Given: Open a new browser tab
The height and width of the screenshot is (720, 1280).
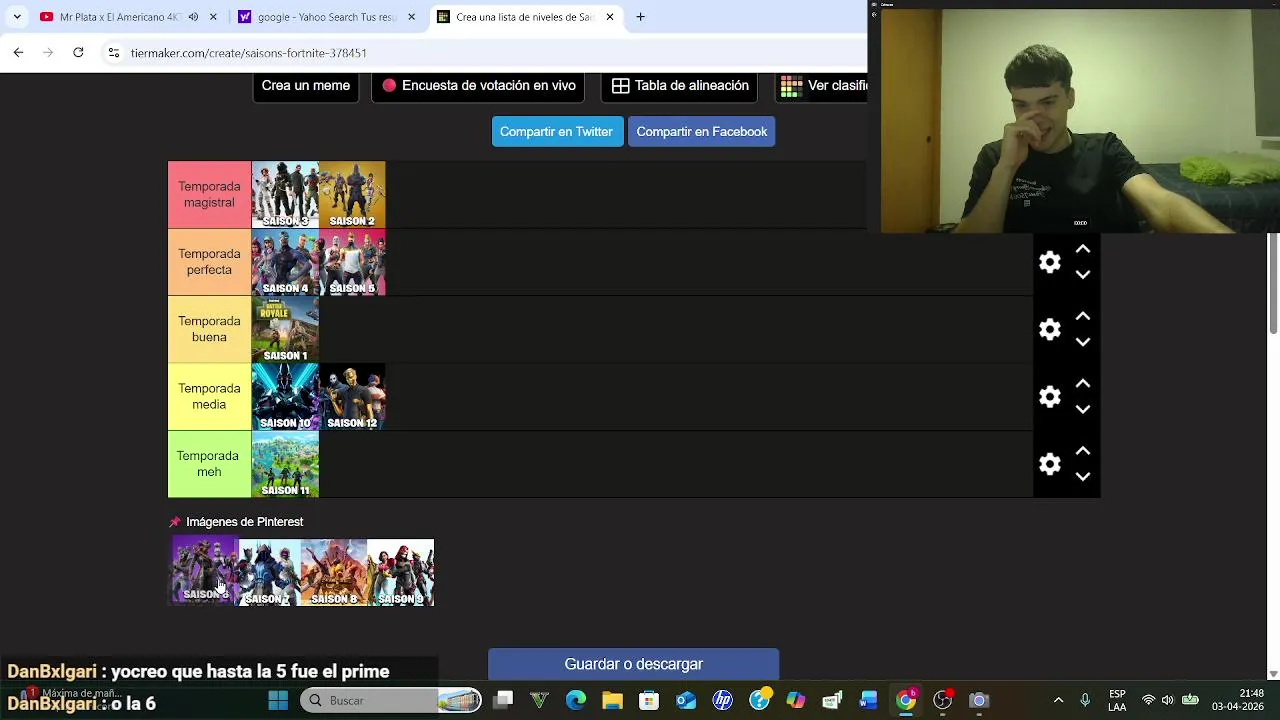Looking at the screenshot, I should point(640,17).
